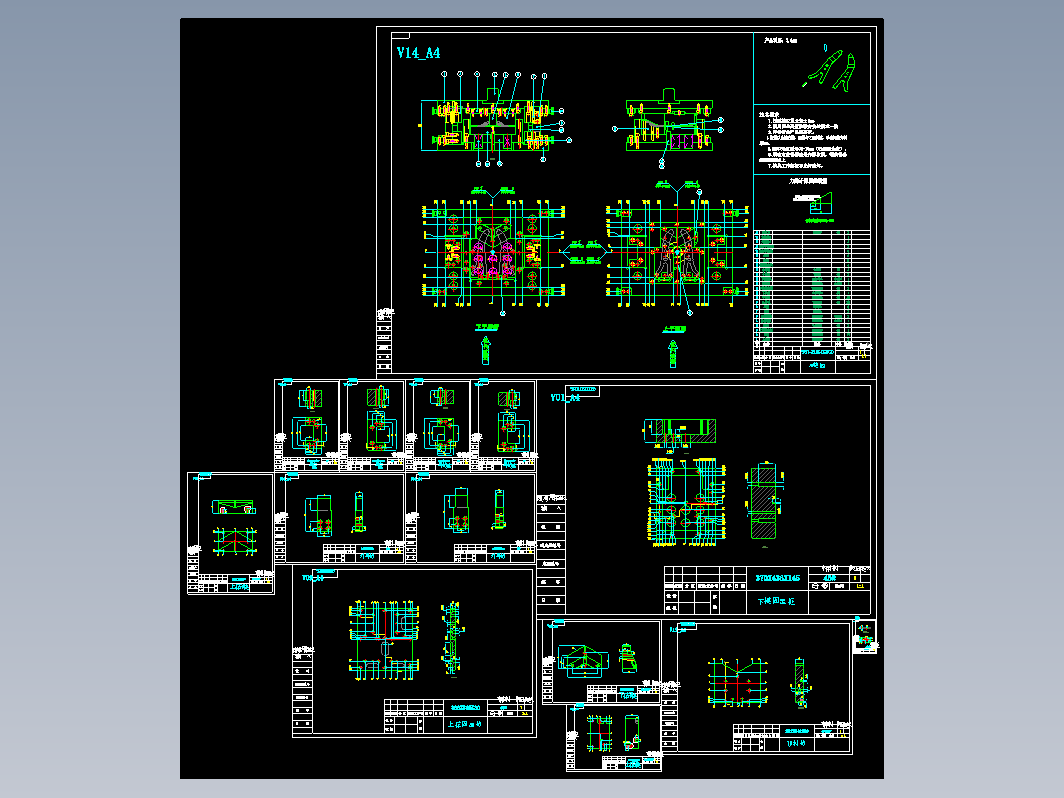Click the tiny white thumbnail sheet at the far right
Screen dimensions: 1064x798
864,636
